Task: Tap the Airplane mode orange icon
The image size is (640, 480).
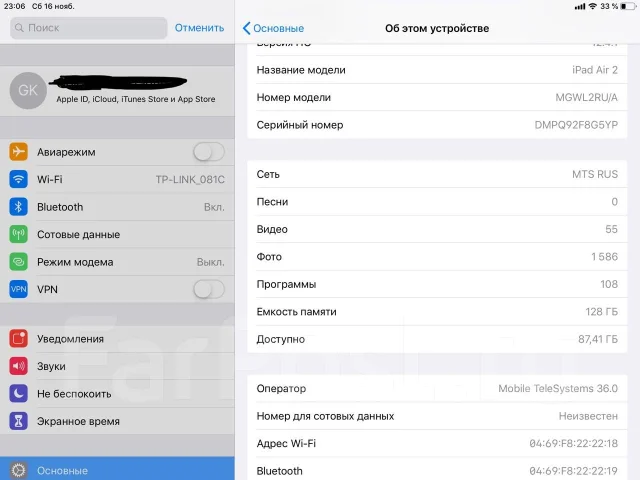Action: pyautogui.click(x=18, y=152)
